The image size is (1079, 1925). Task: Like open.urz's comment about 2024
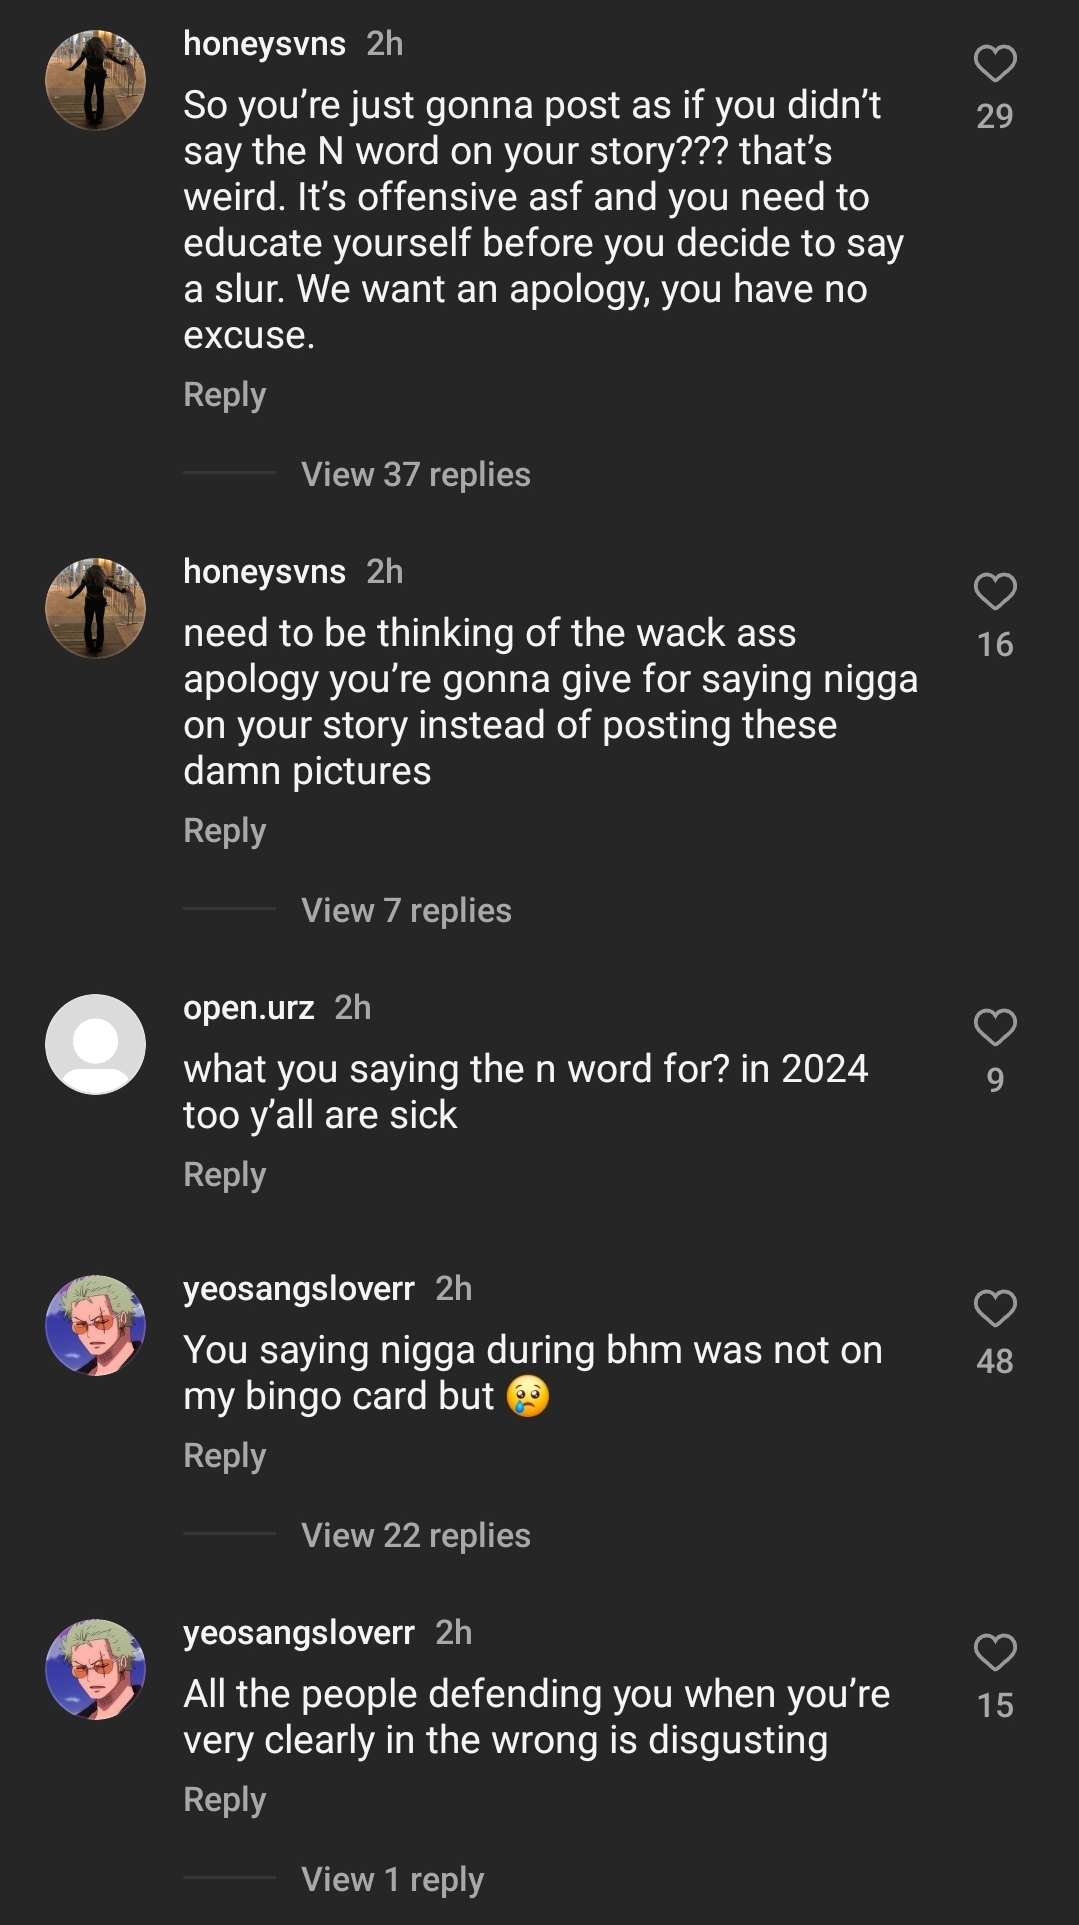pos(993,1027)
